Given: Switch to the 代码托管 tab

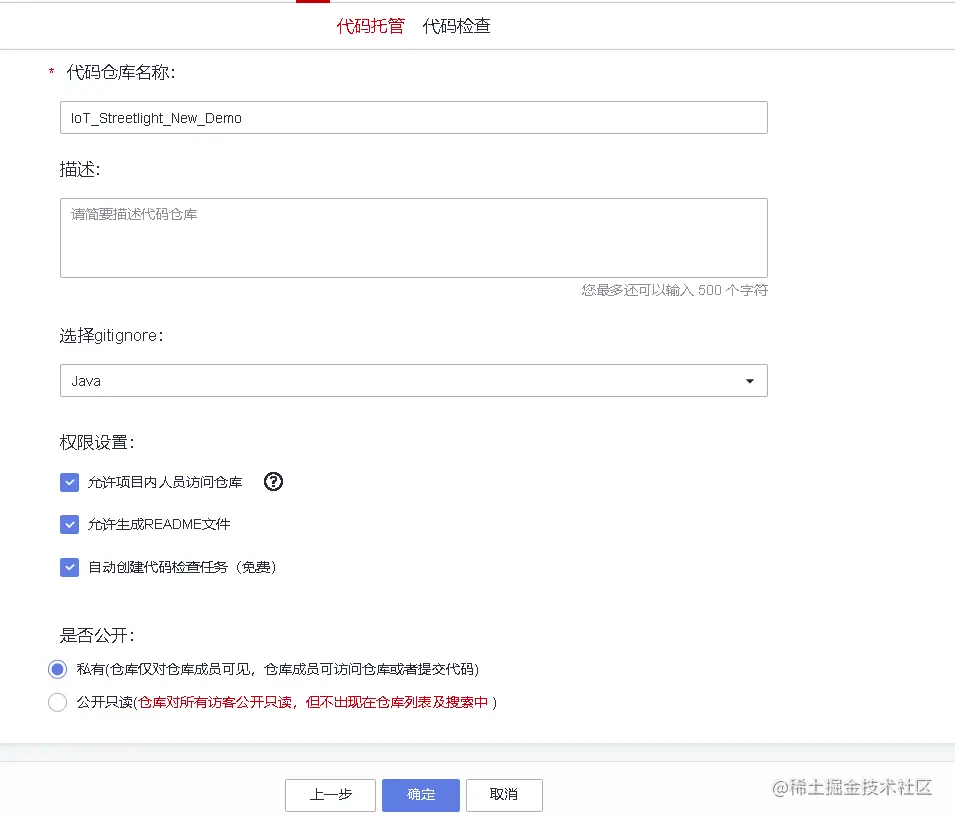Looking at the screenshot, I should point(370,26).
